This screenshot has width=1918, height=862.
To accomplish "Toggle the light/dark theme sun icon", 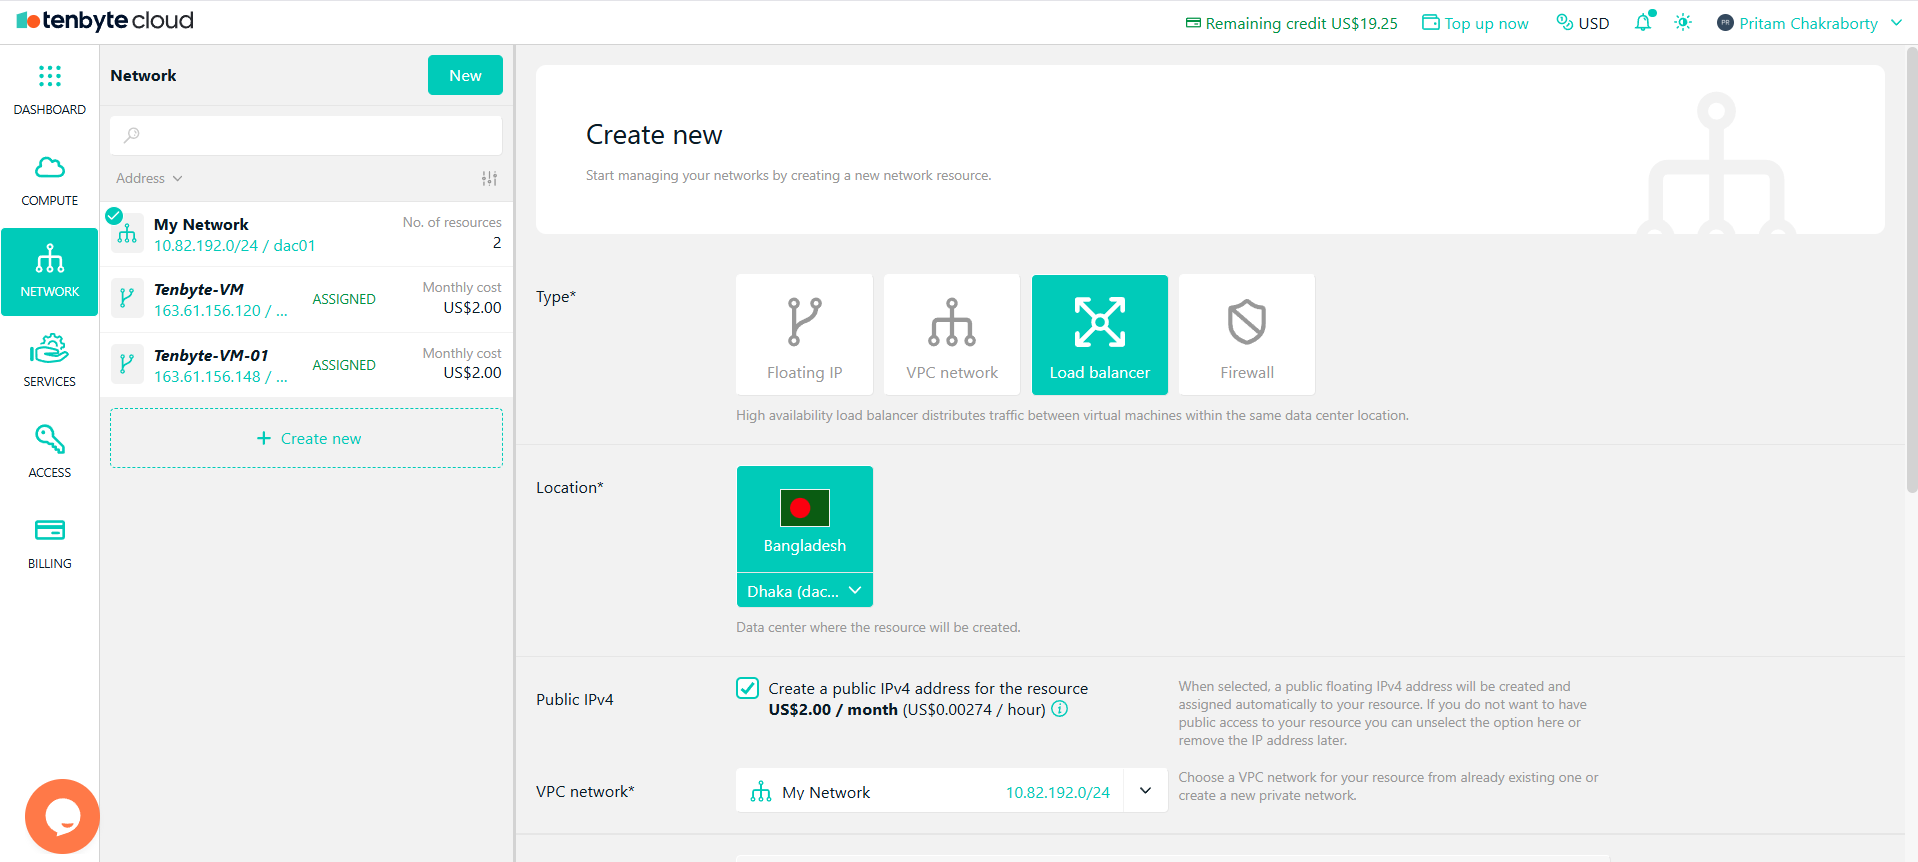I will coord(1683,22).
